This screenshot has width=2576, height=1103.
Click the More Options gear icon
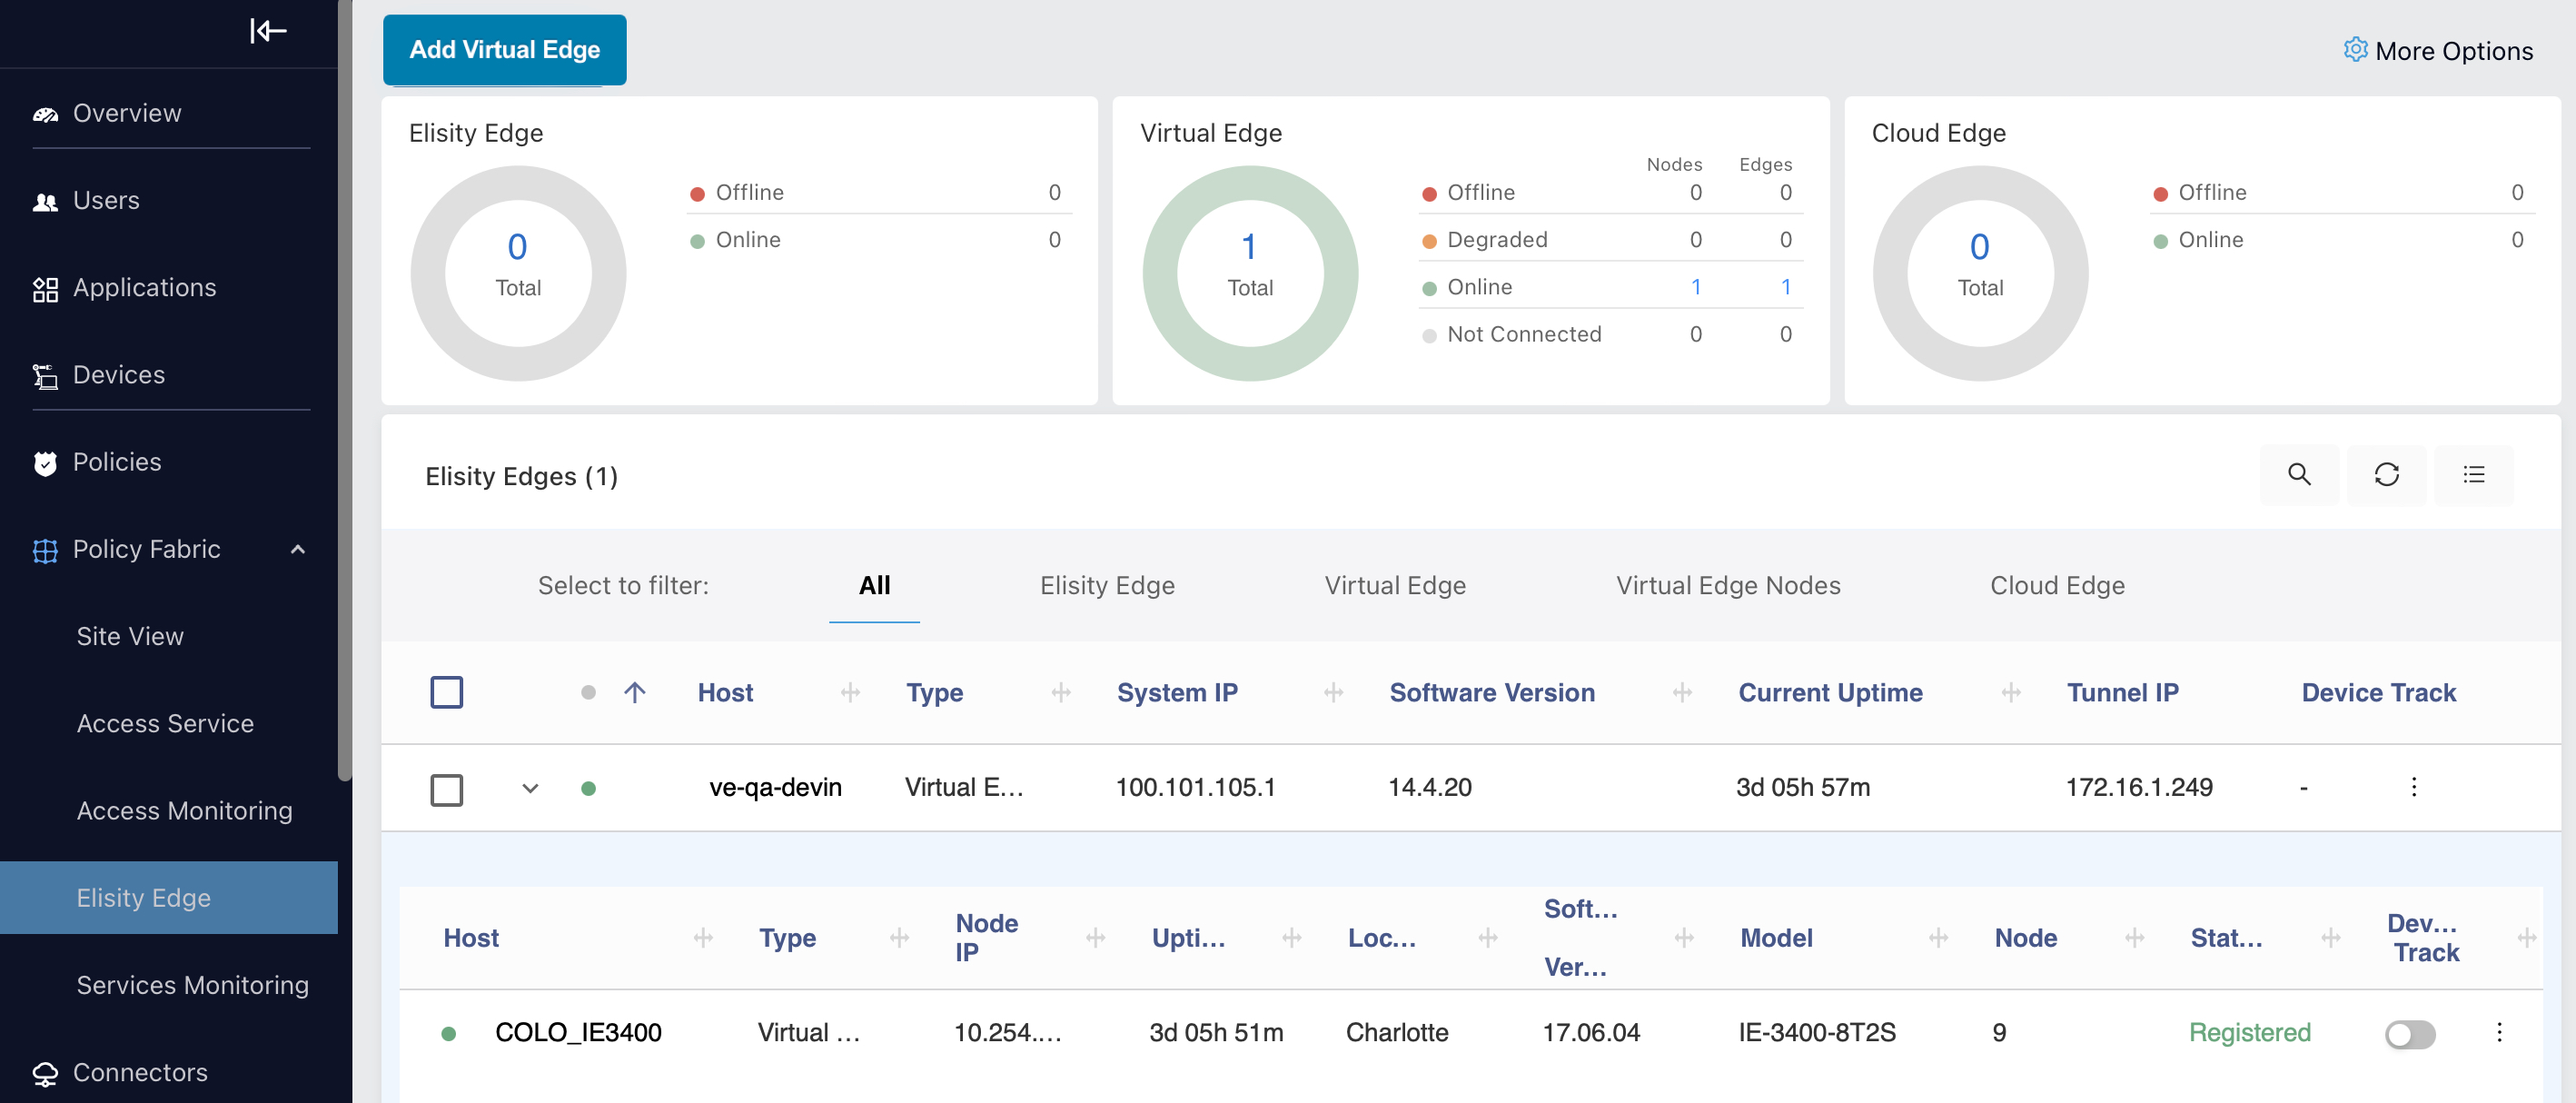click(x=2355, y=49)
